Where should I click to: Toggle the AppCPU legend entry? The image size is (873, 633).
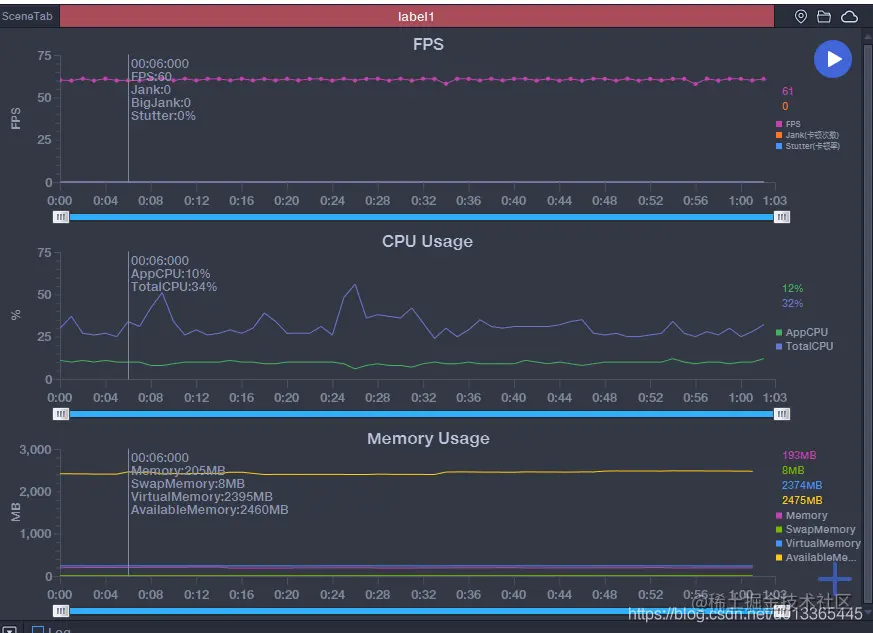tap(802, 332)
